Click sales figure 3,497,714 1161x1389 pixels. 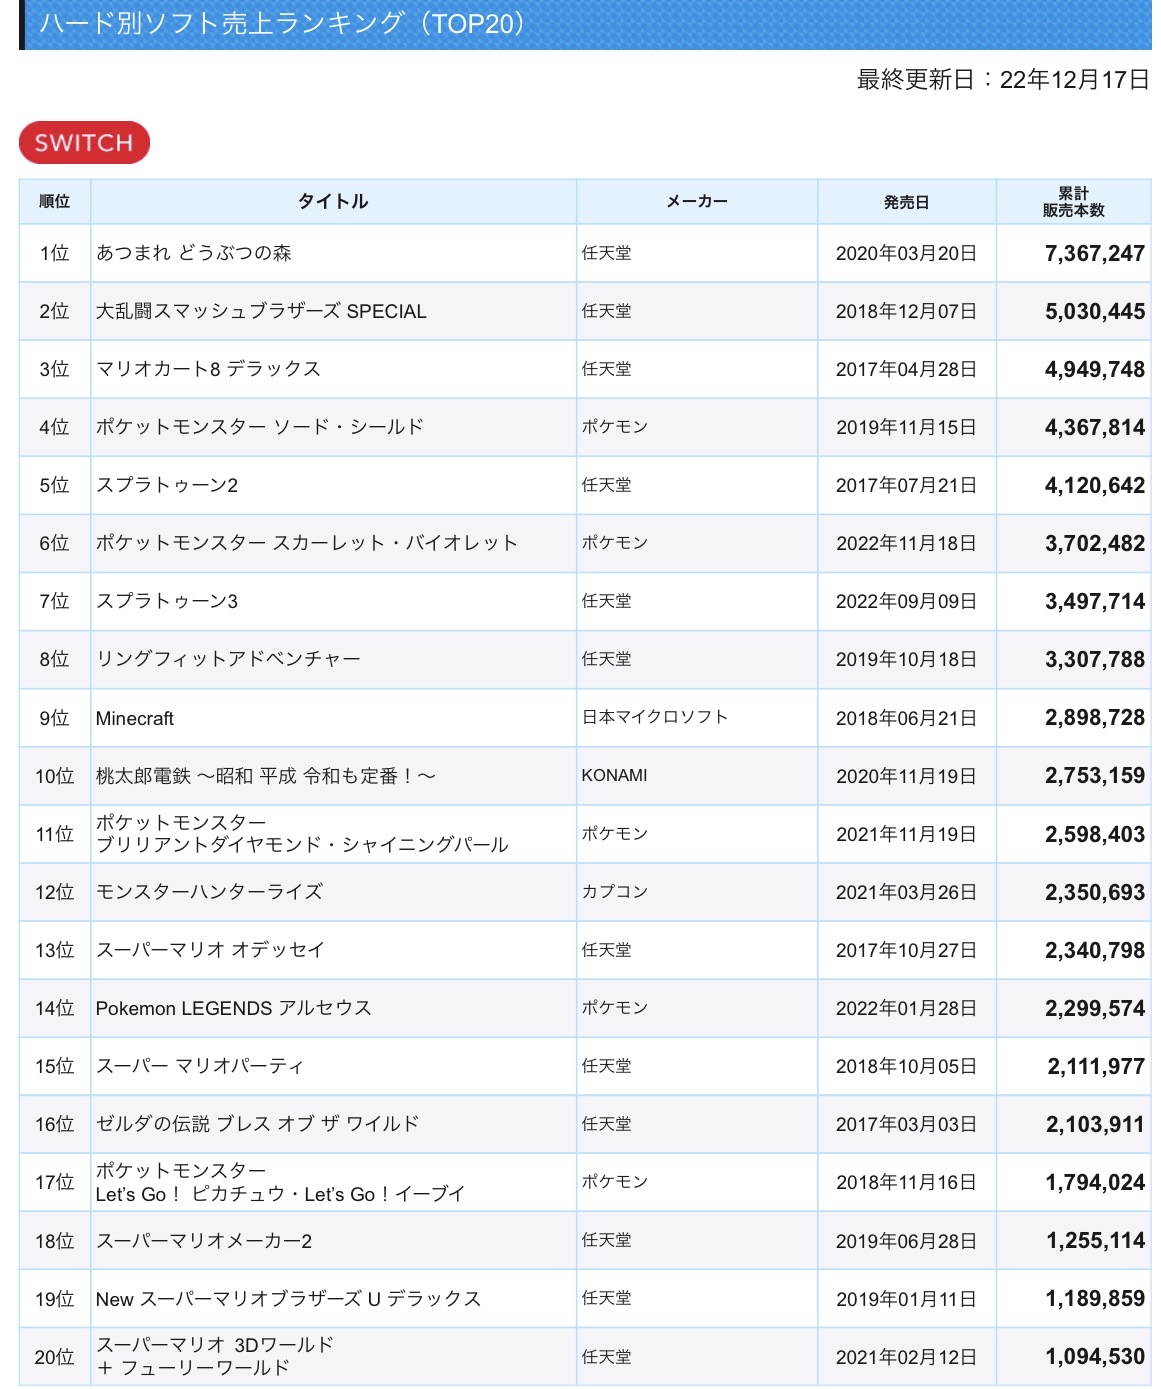click(x=1095, y=601)
